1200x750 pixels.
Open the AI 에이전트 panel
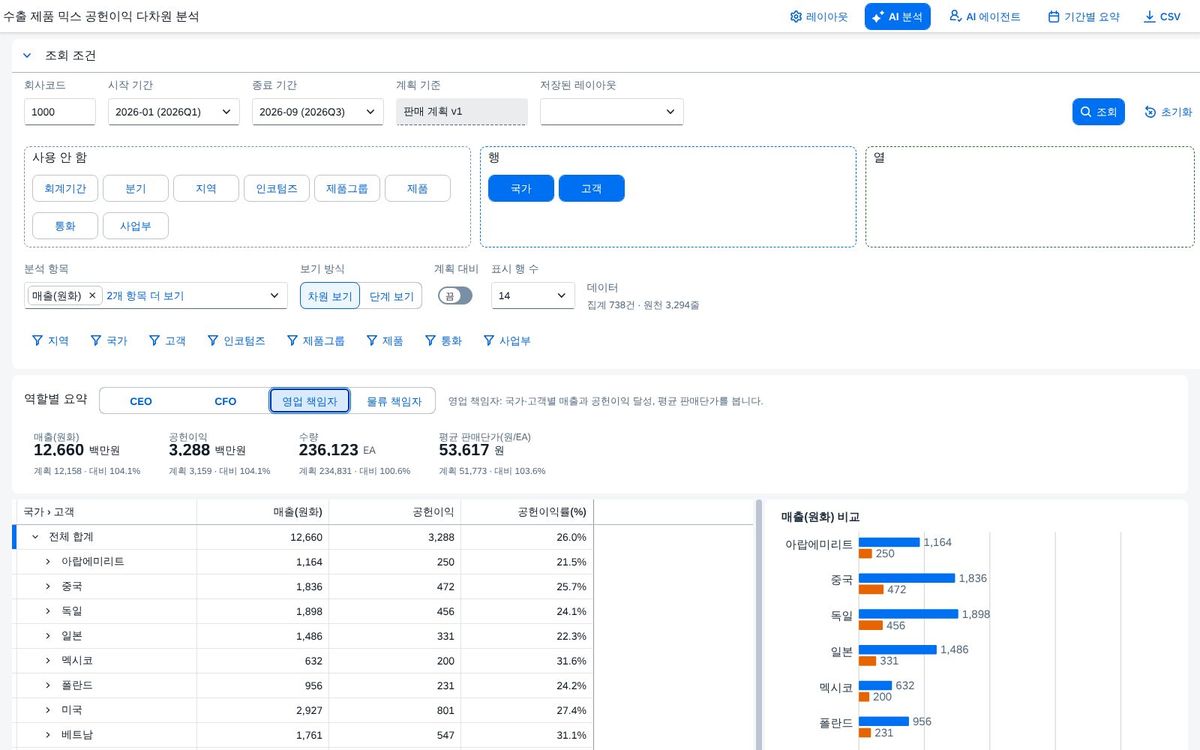pos(985,17)
